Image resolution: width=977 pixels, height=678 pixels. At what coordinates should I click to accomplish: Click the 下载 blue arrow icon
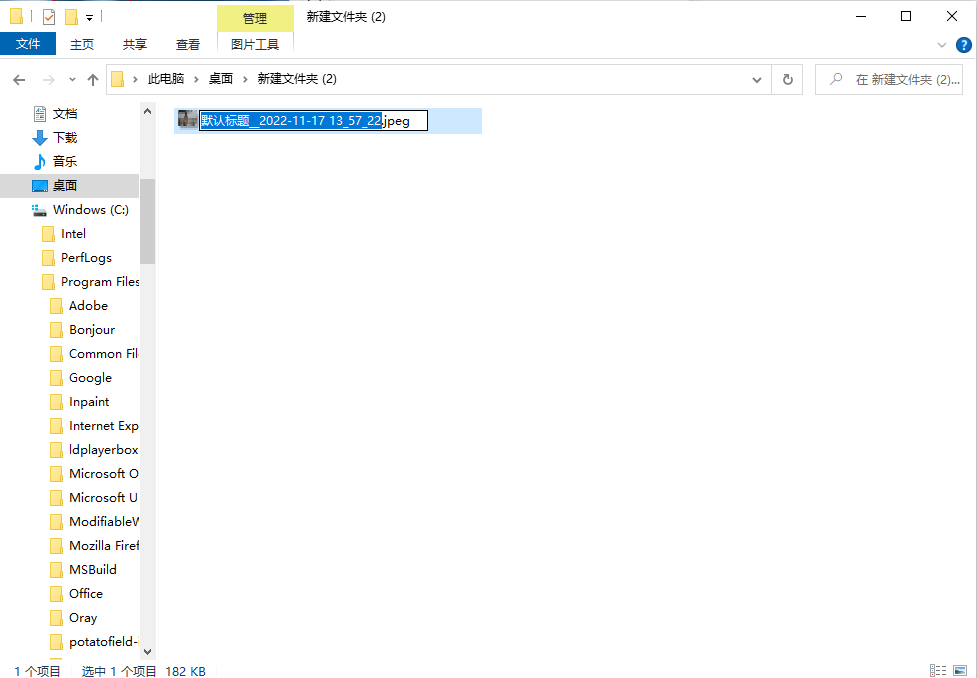pos(40,138)
